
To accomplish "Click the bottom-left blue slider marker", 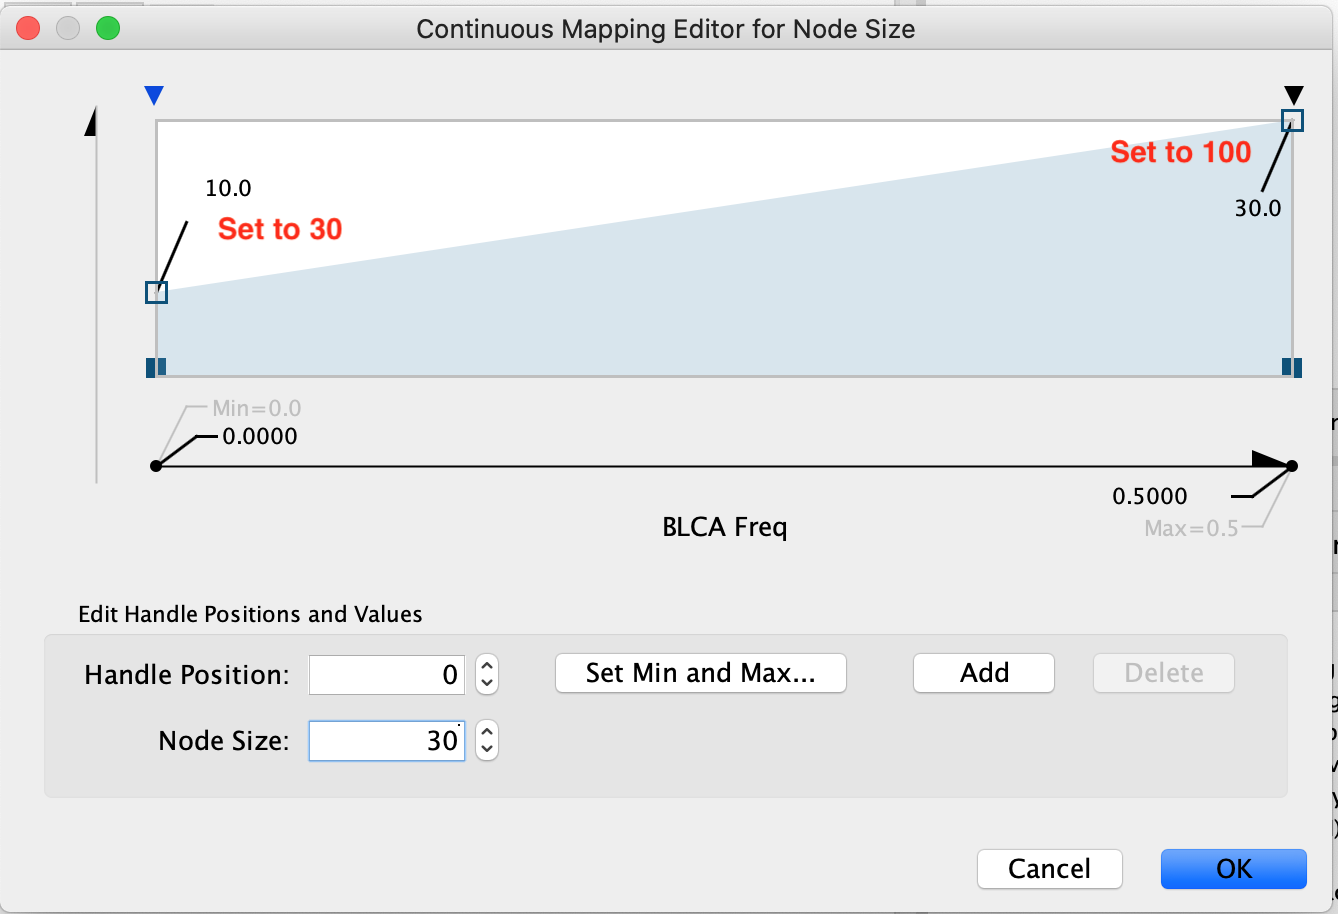I will point(156,367).
